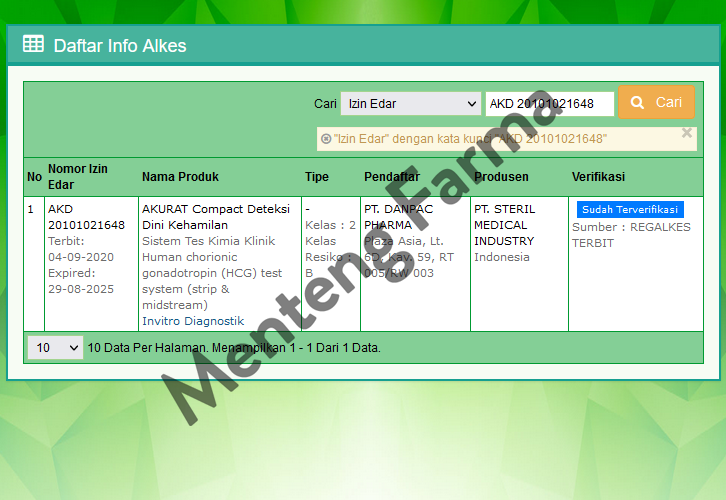The height and width of the screenshot is (500, 726).
Task: Click PT. STERIL MEDICAL INDUSTRY producer cell
Action: click(504, 225)
